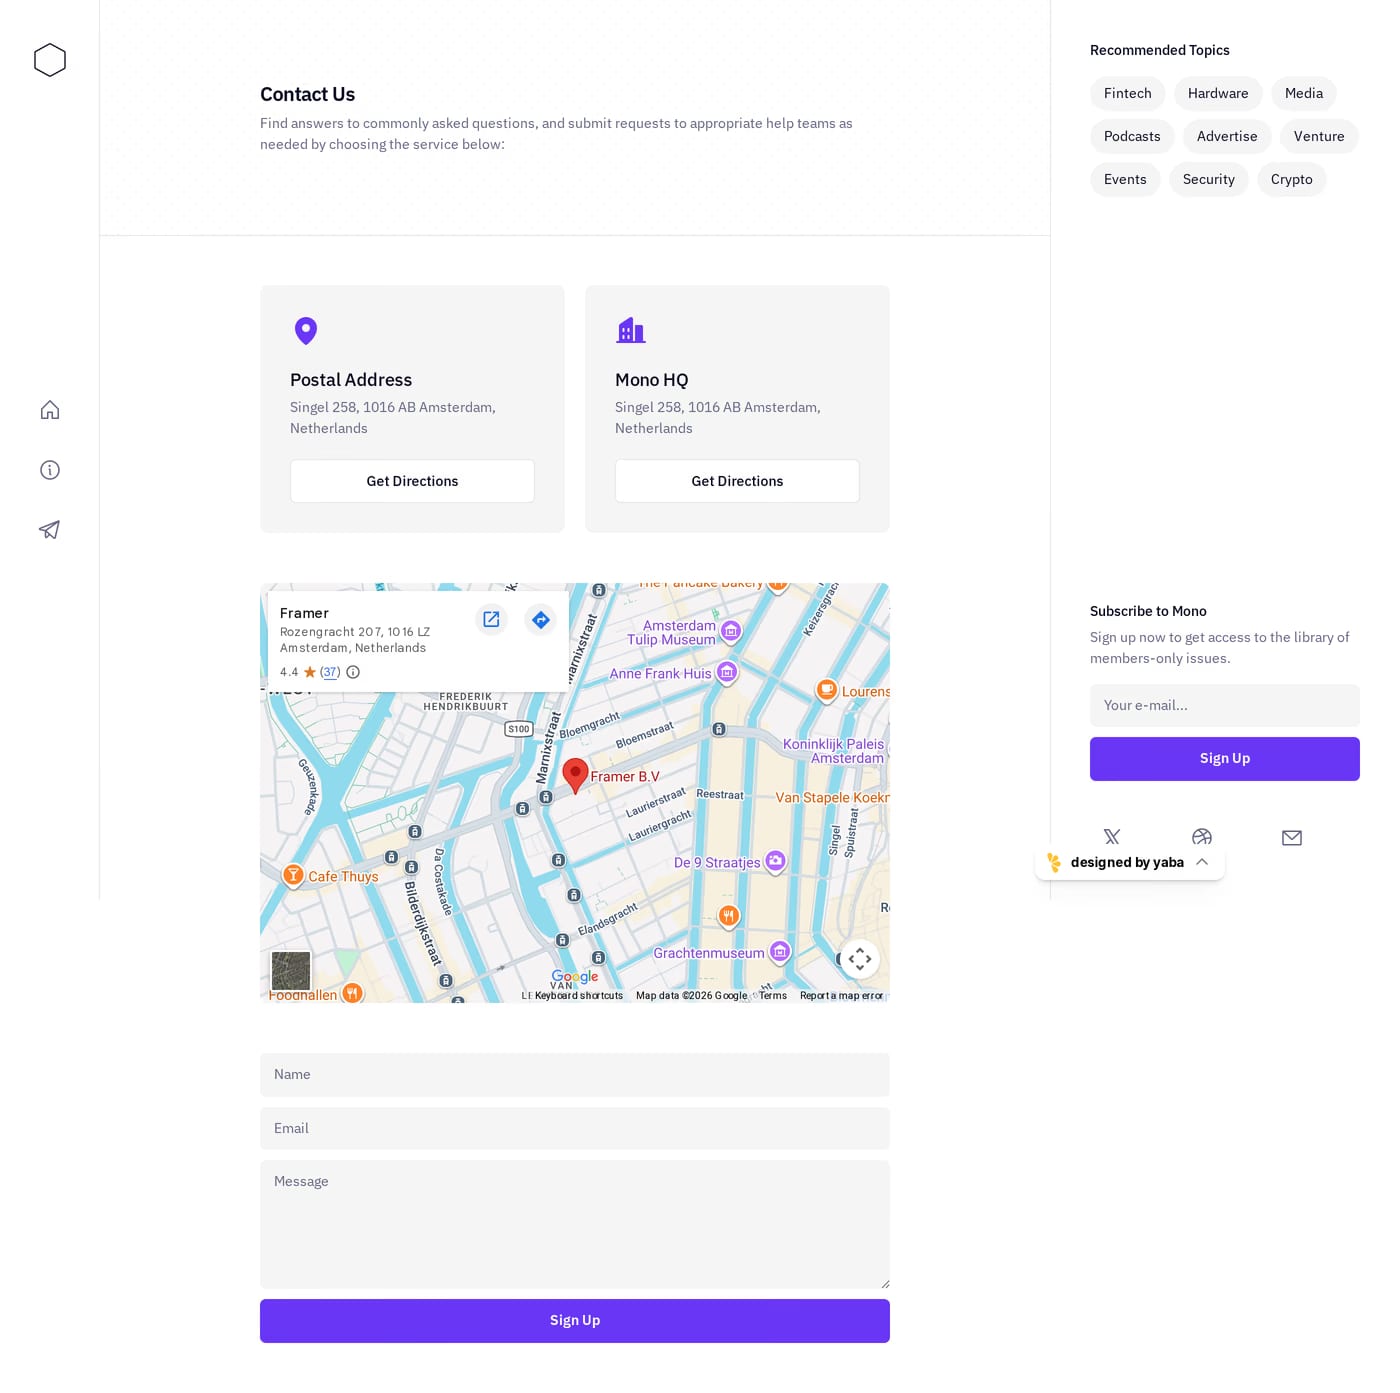Image resolution: width=1400 pixels, height=1393 pixels.
Task: Click the orange restaurant marker near Elandsgracht
Action: click(729, 915)
